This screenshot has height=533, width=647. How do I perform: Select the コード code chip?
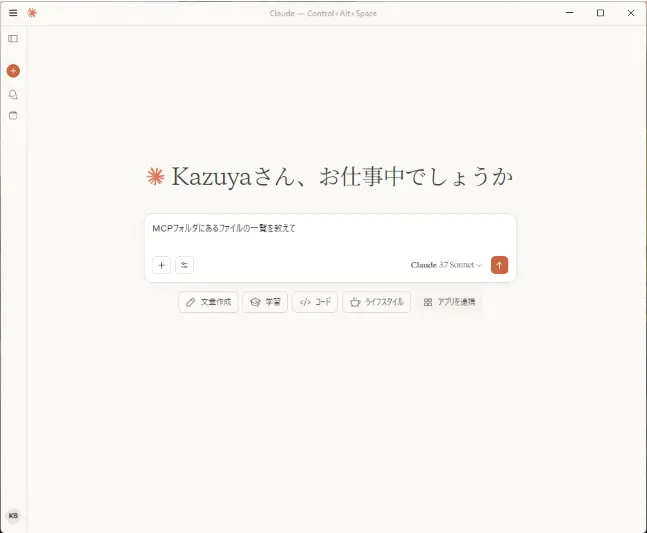(315, 302)
